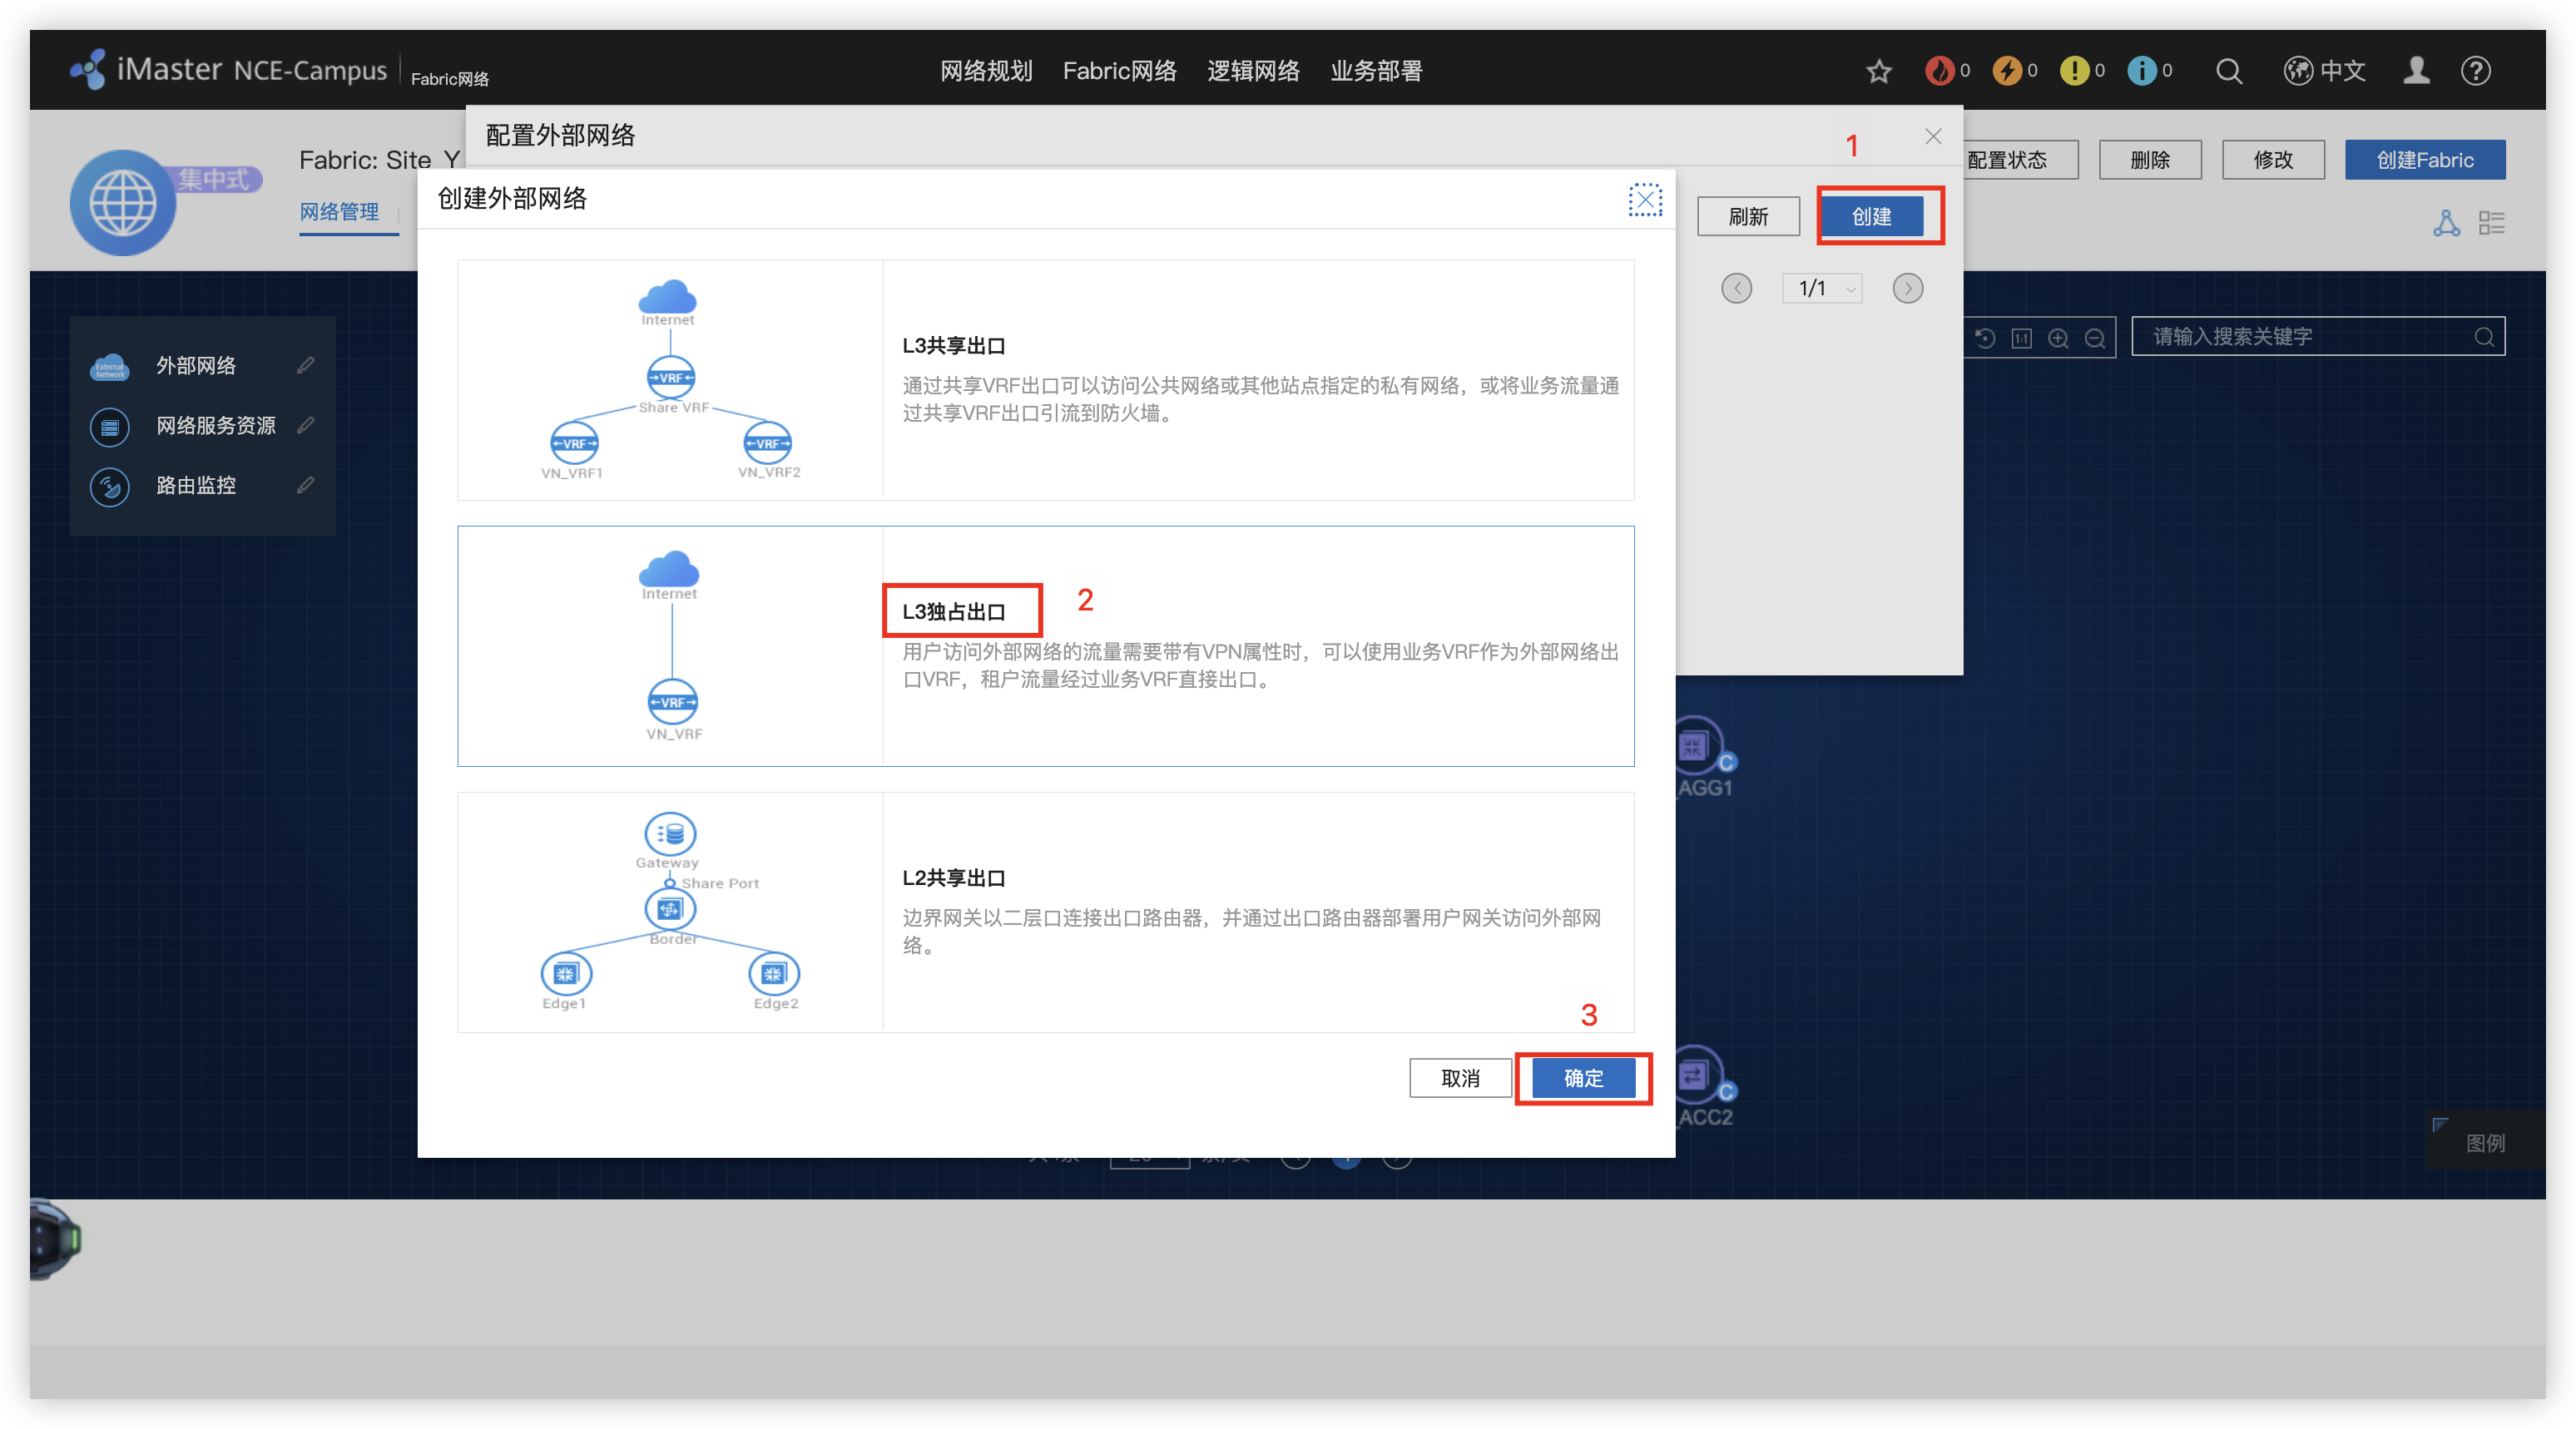Switch to 网络管理 tab
The height and width of the screenshot is (1429, 2576).
click(339, 212)
